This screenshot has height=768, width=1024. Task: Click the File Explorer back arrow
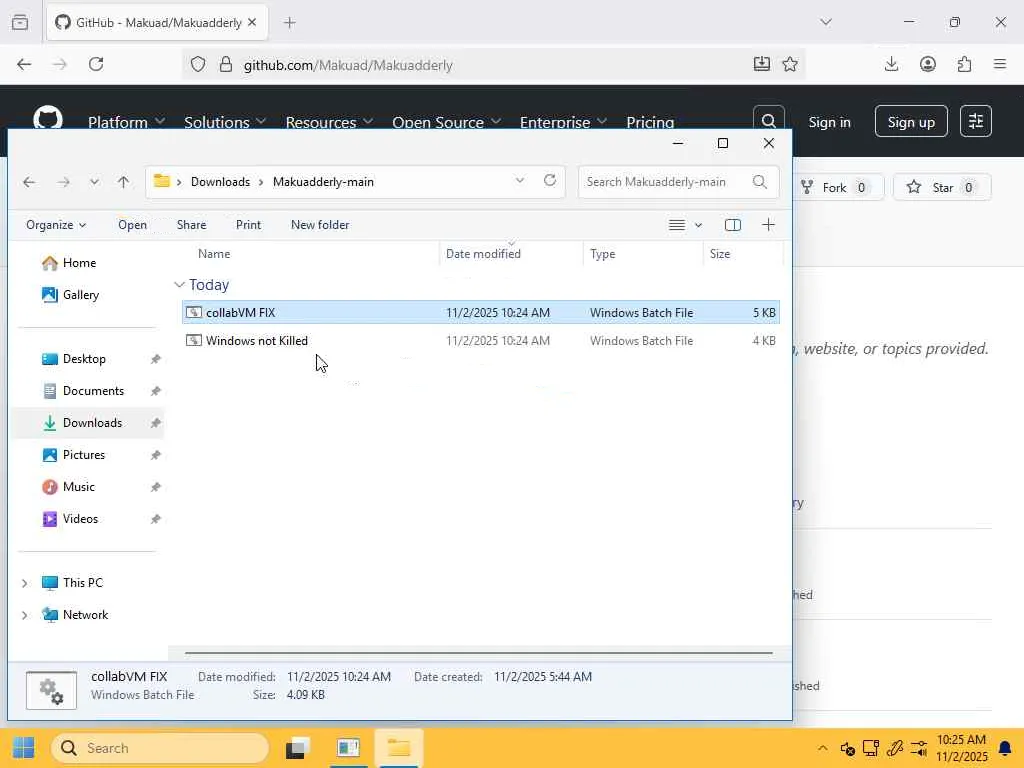(29, 182)
